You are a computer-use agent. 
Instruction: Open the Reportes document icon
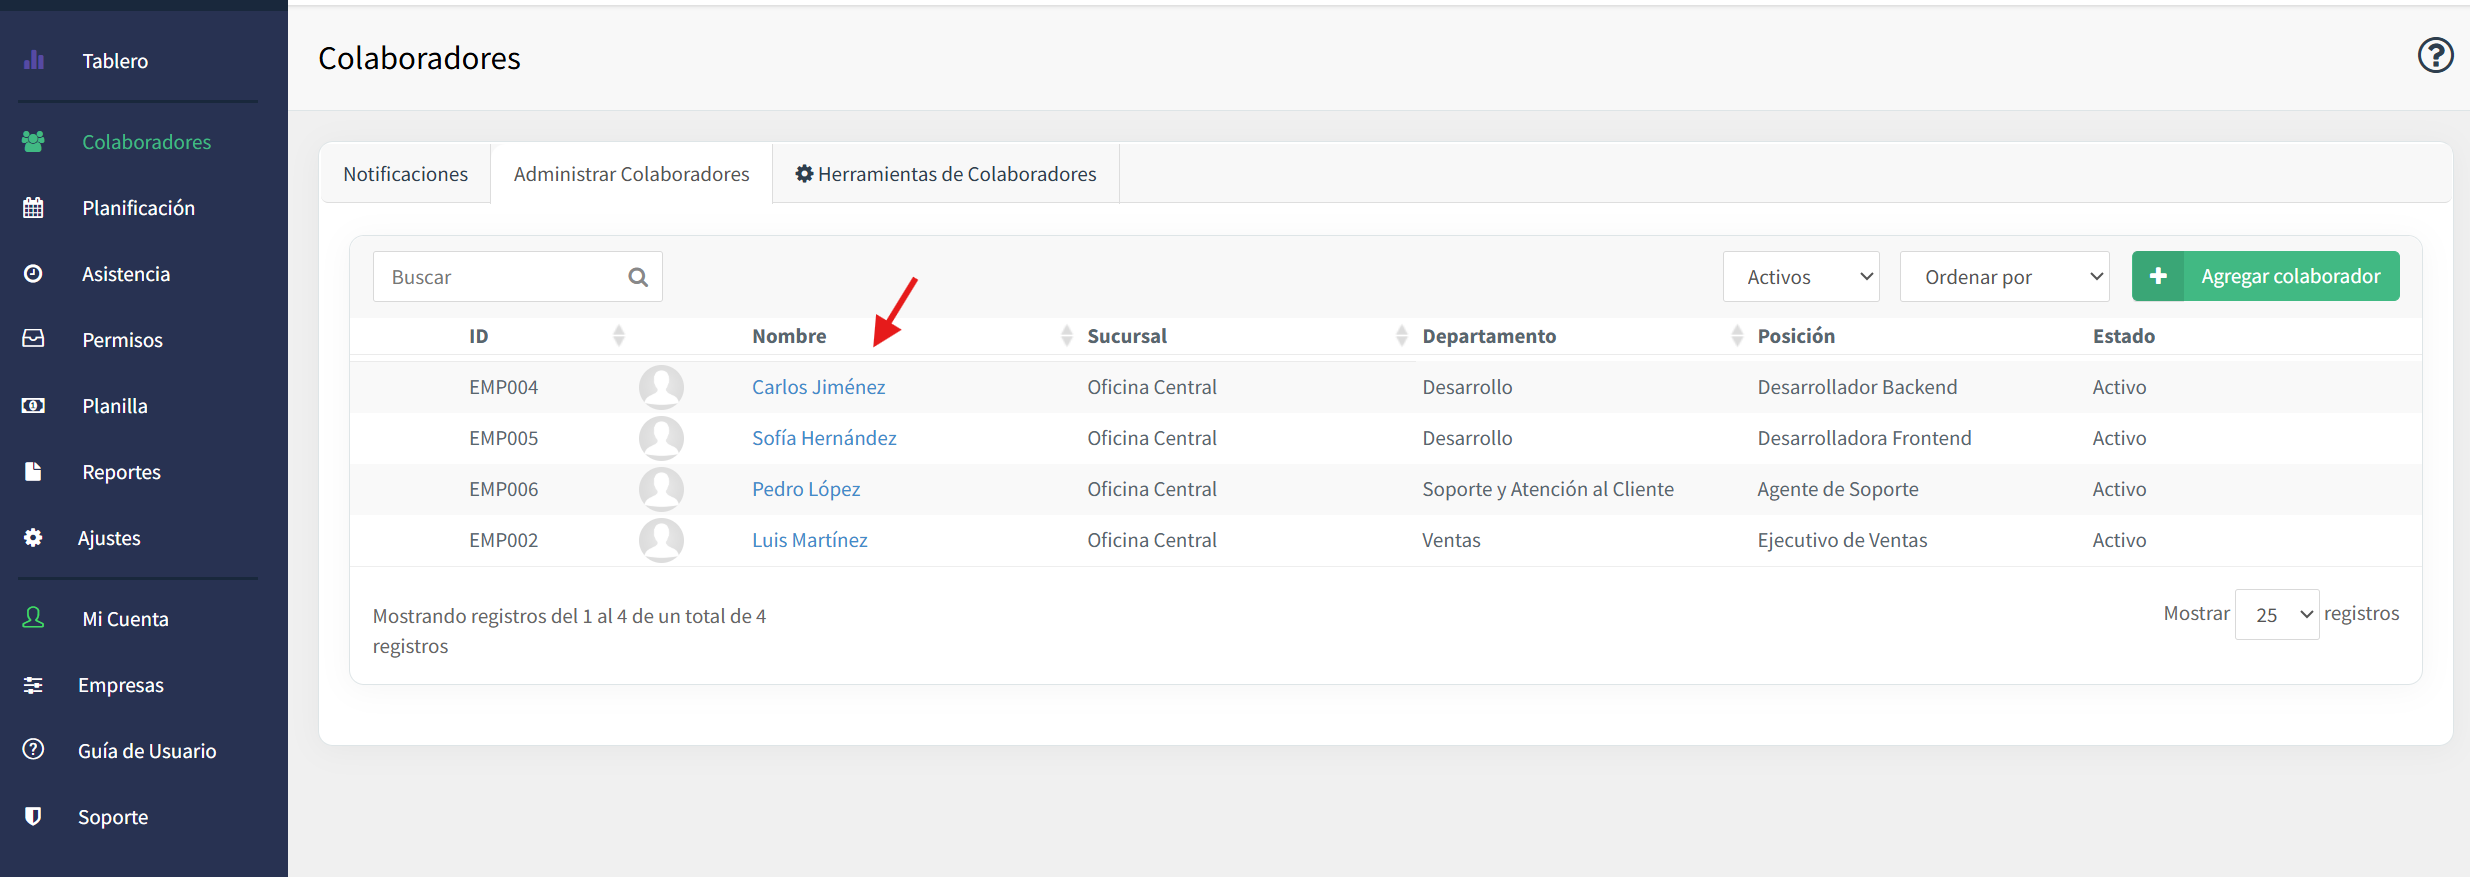click(33, 471)
